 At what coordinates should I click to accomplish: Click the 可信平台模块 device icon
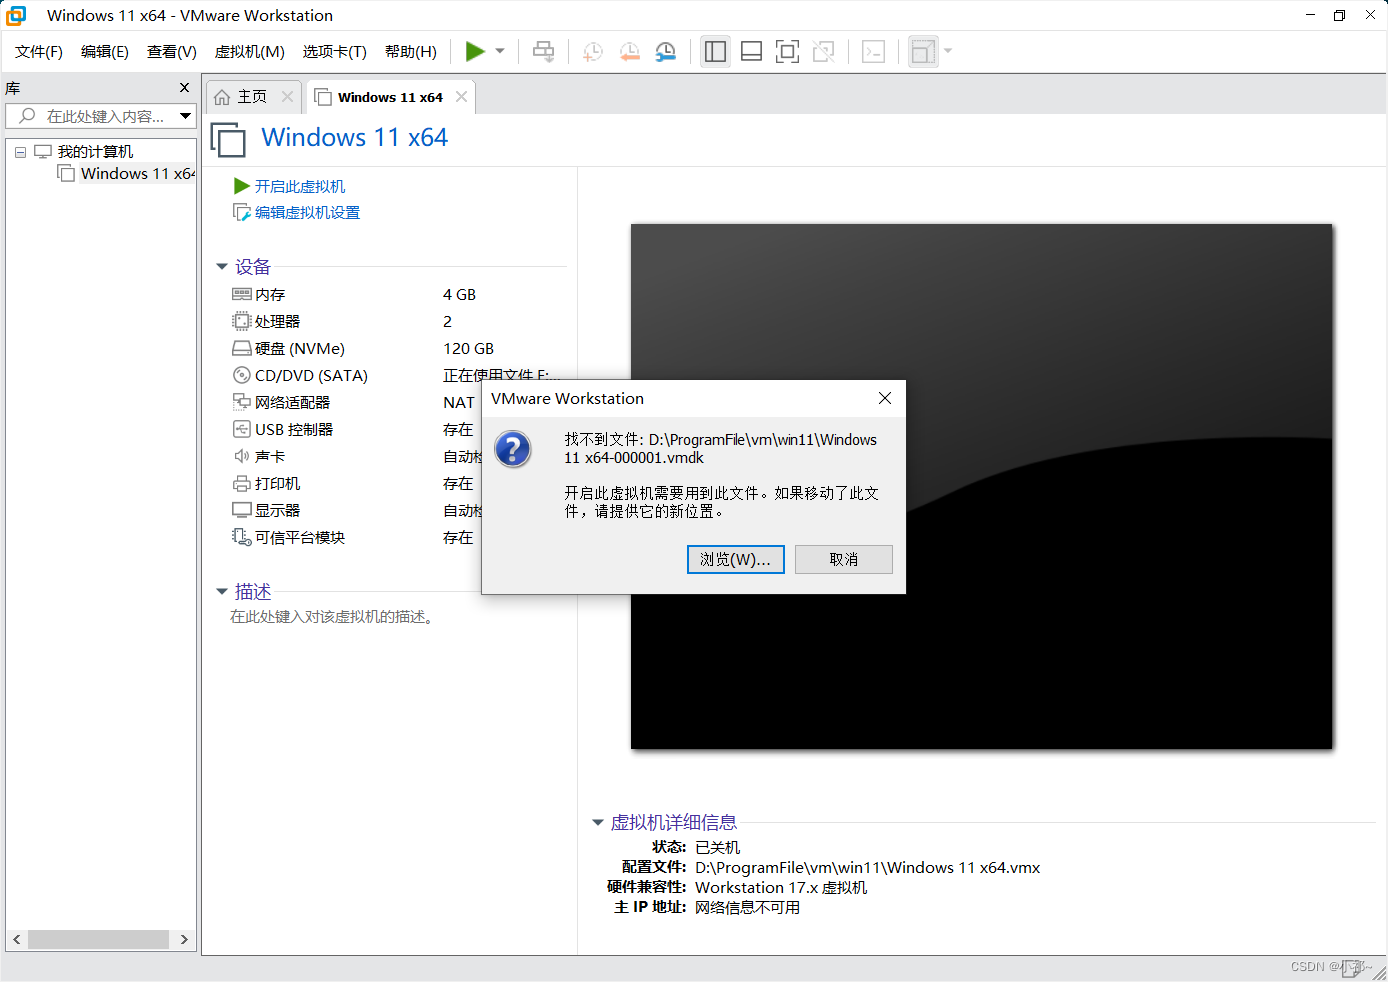[242, 537]
